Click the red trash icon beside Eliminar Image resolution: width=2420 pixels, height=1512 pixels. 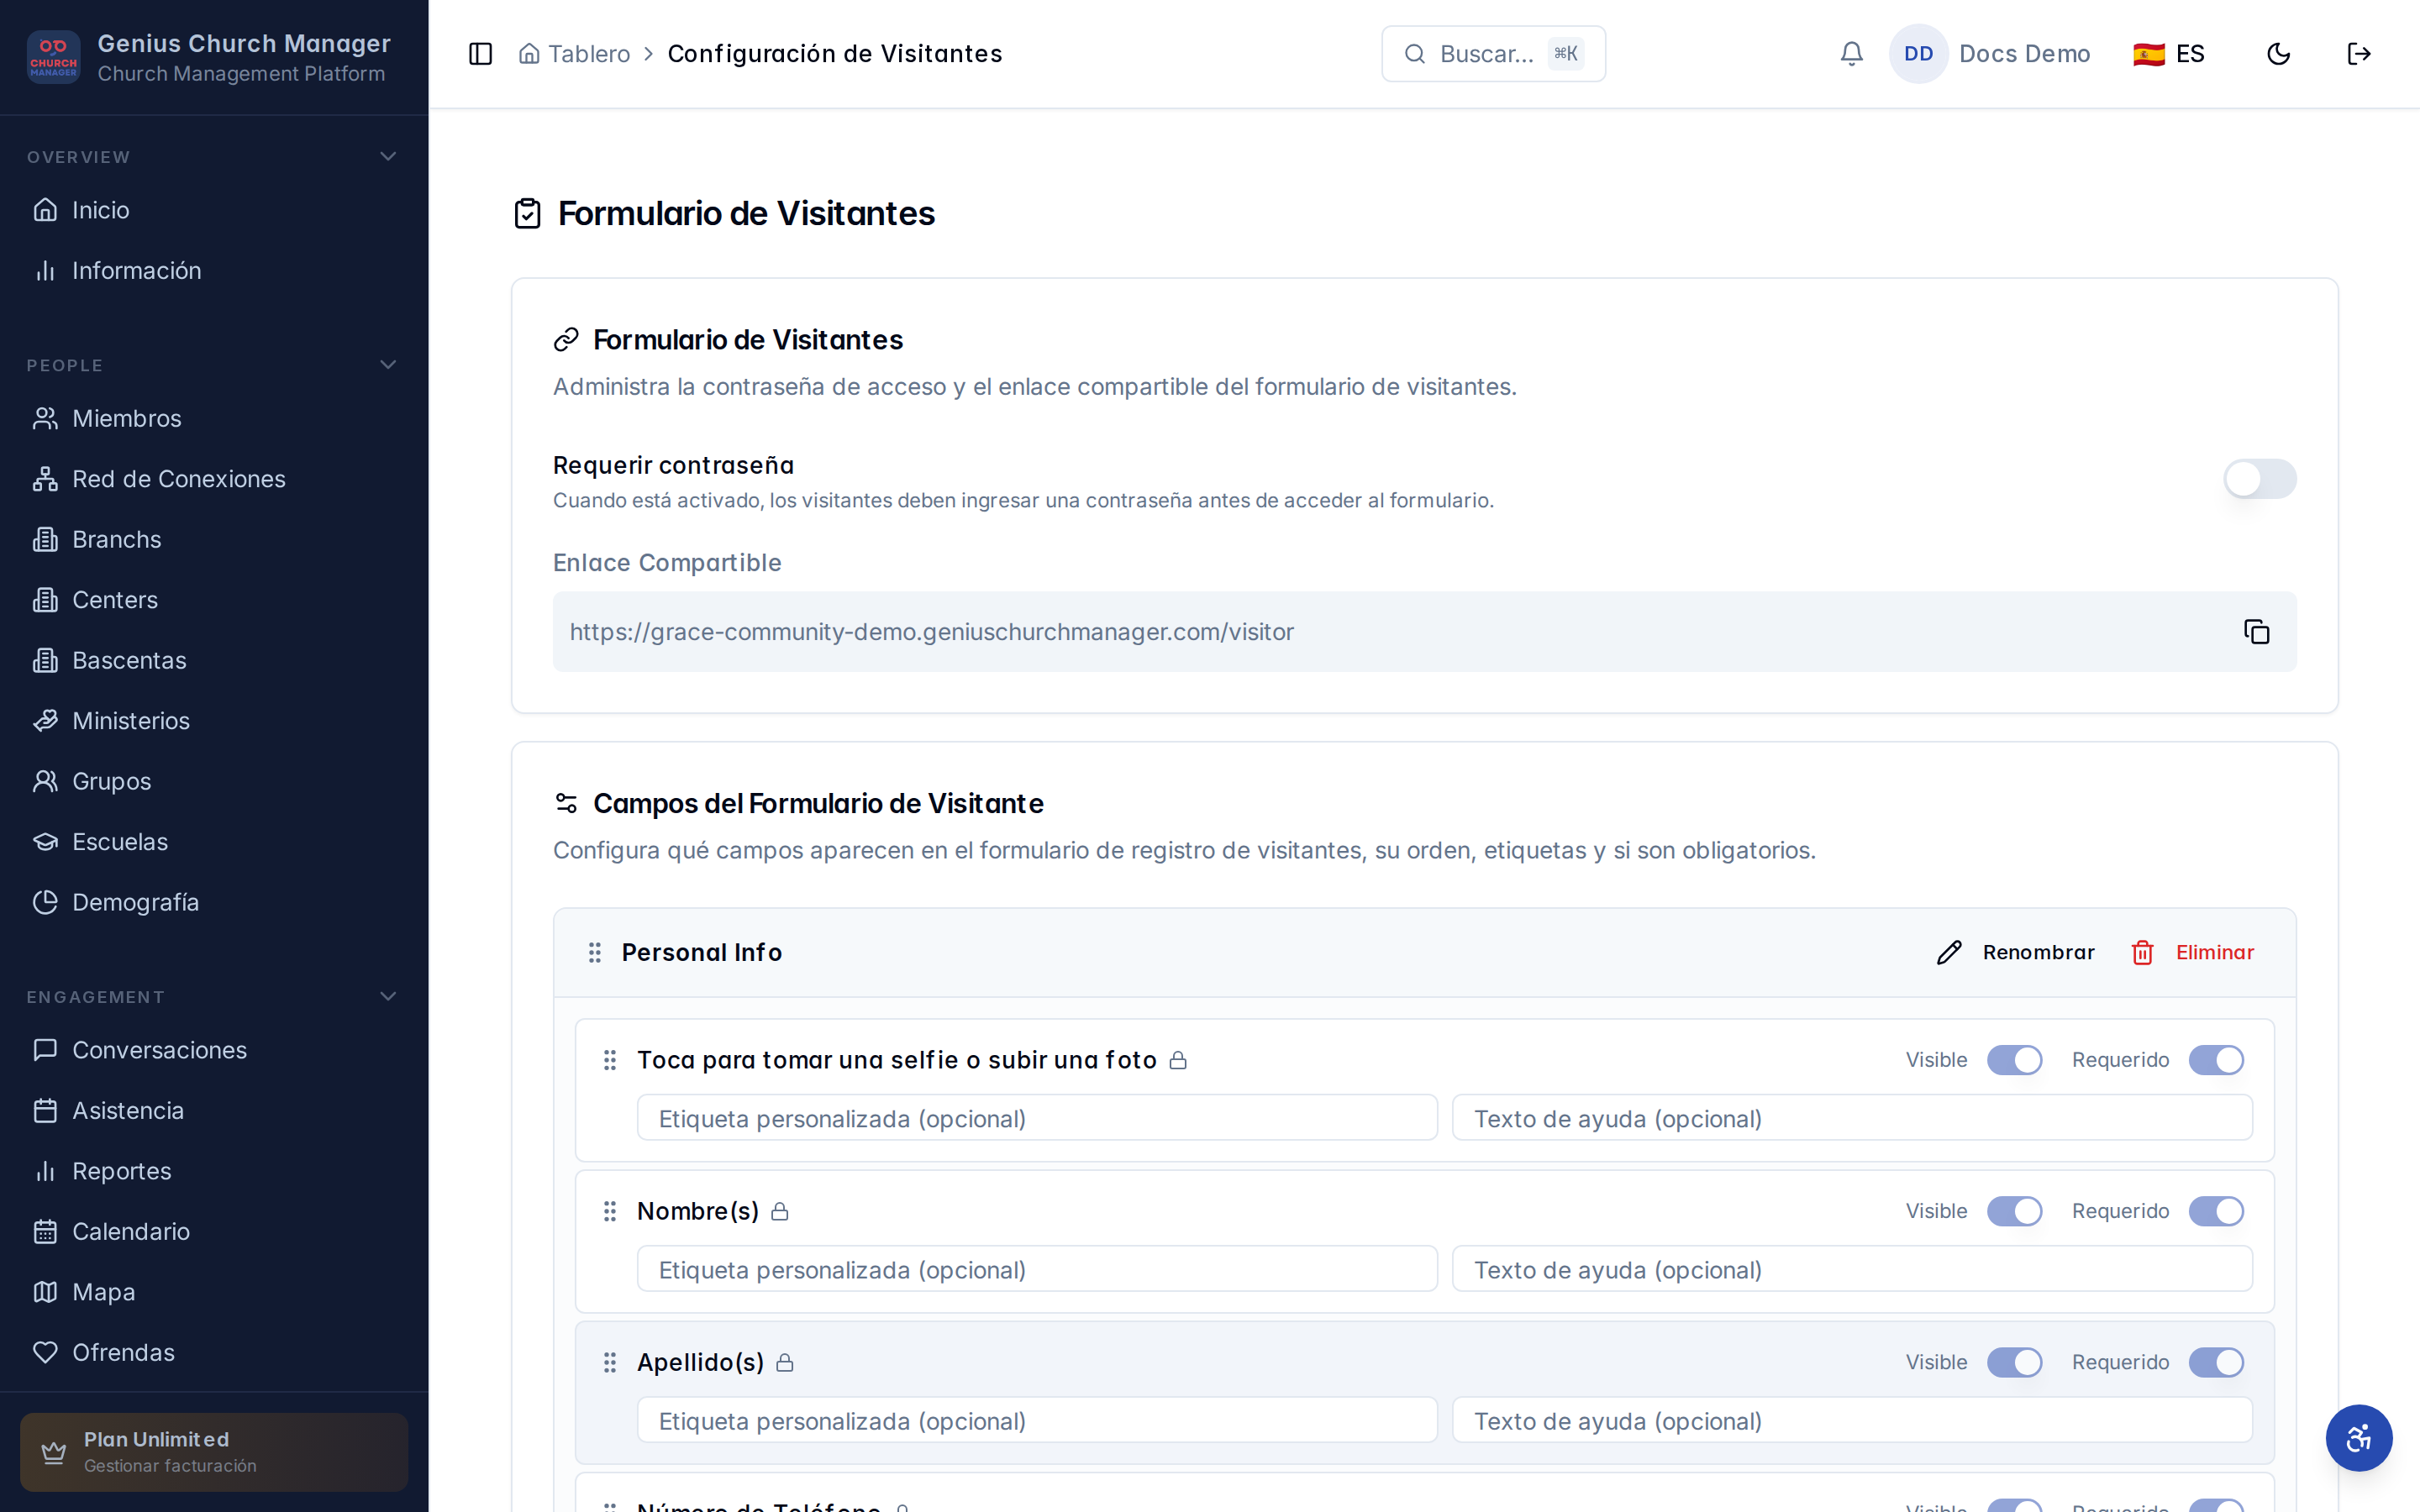(2142, 952)
